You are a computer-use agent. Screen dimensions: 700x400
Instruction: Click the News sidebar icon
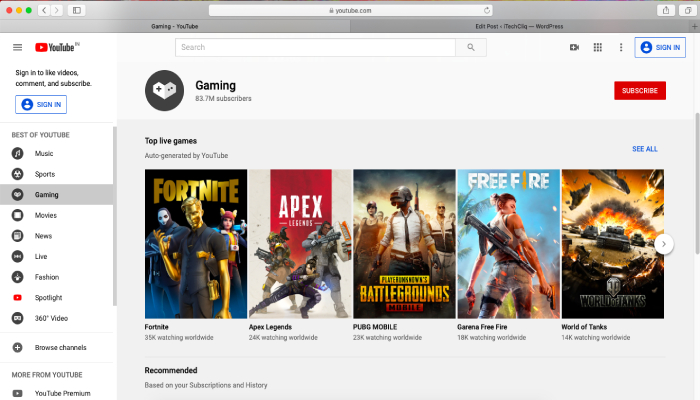(x=17, y=236)
